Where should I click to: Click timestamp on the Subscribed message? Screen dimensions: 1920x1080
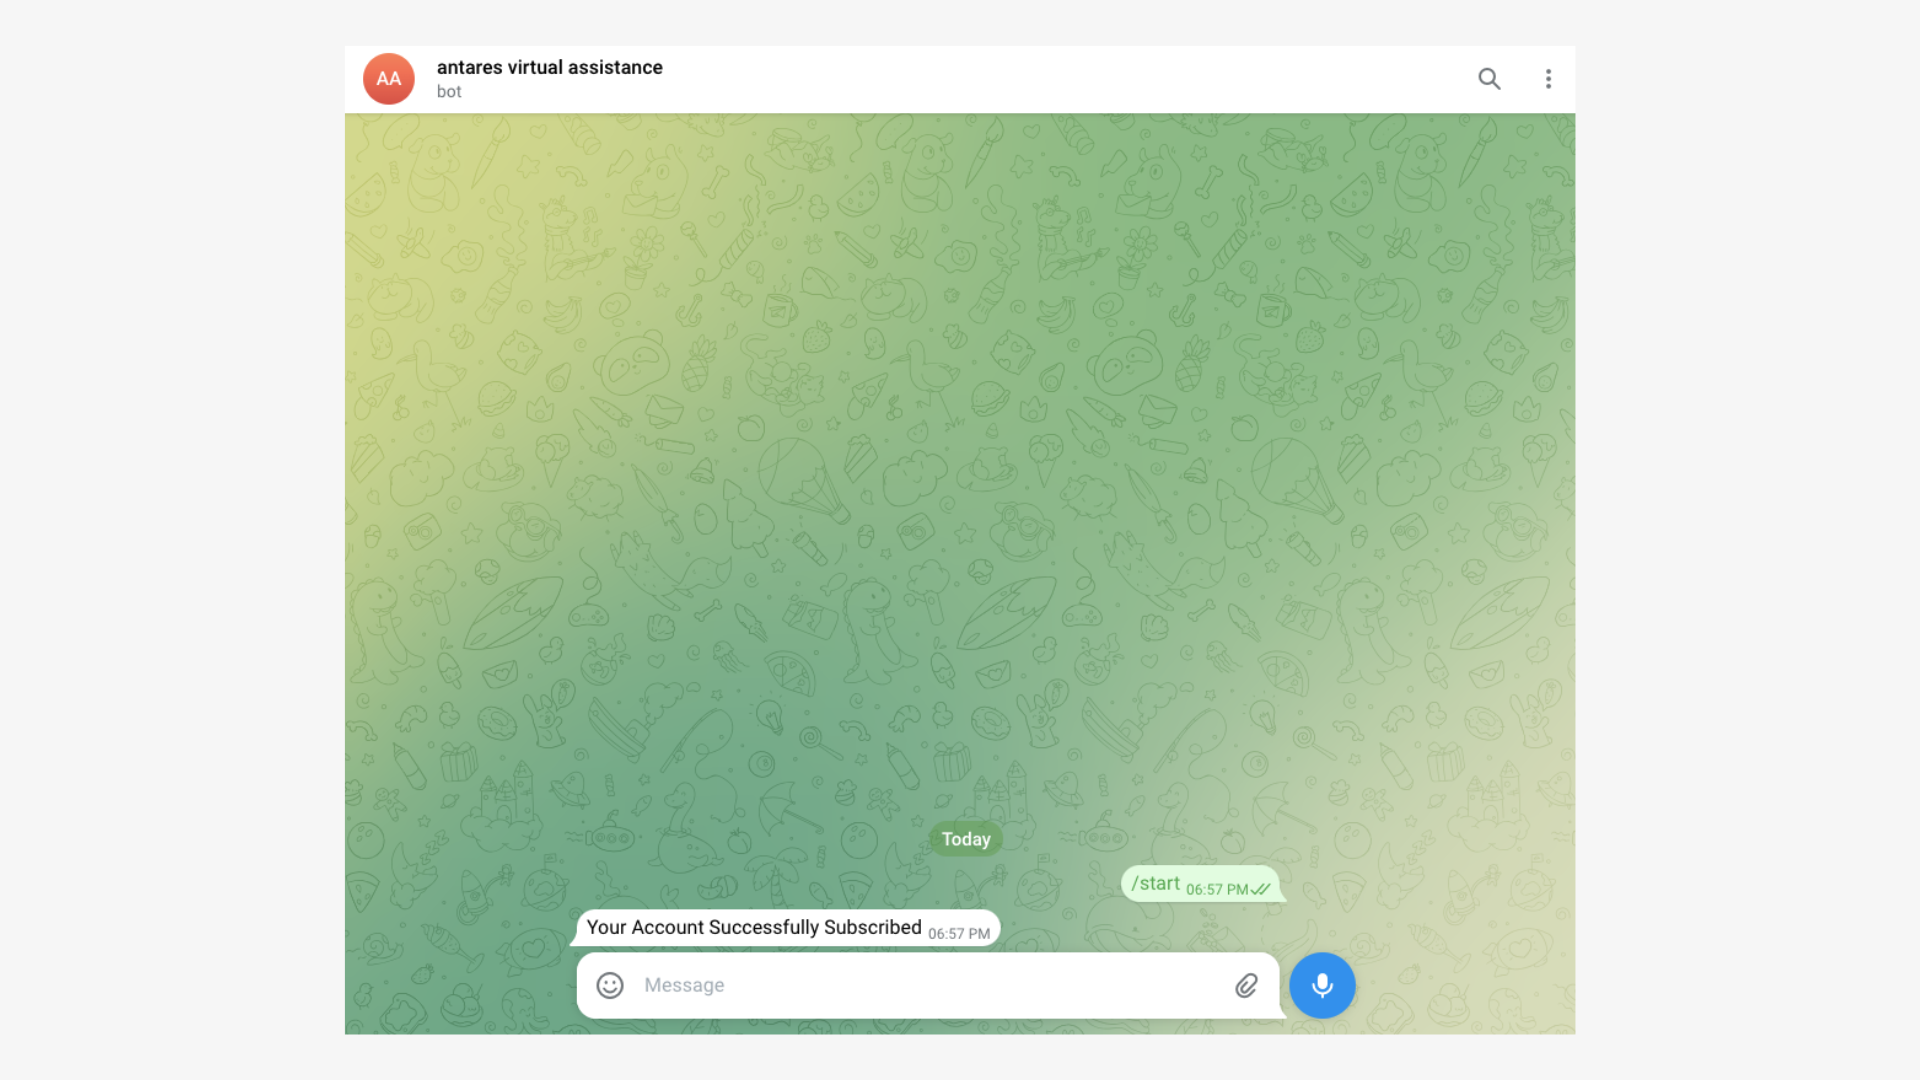pos(958,933)
